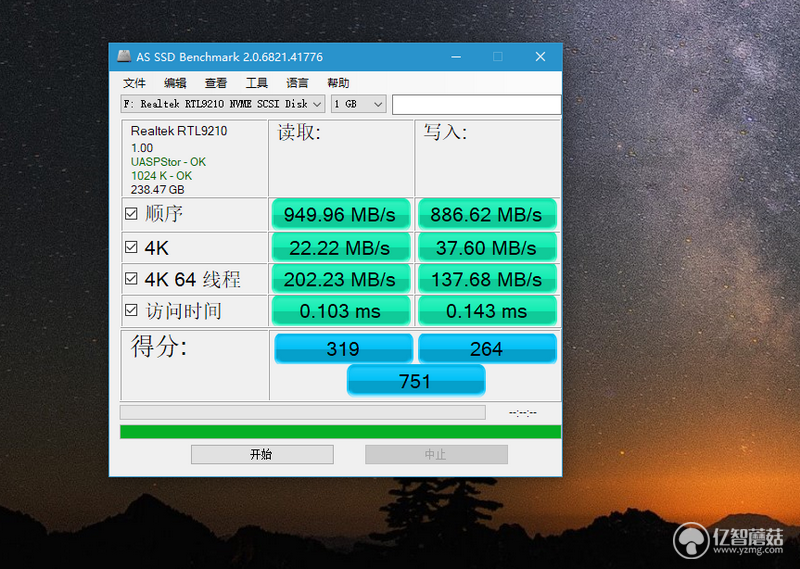
Task: Close the AS SSD Benchmark window
Action: (x=540, y=57)
